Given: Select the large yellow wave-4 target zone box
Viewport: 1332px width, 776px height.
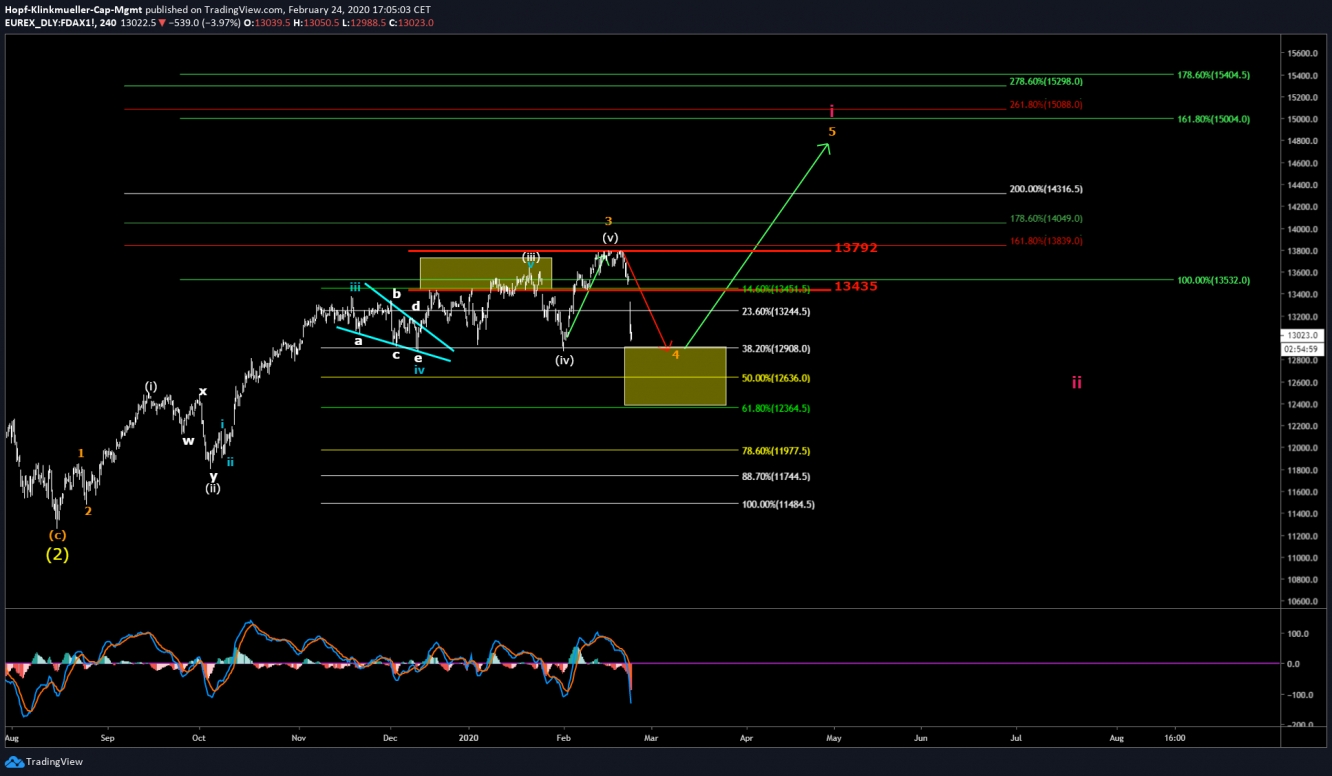Looking at the screenshot, I should pos(675,376).
